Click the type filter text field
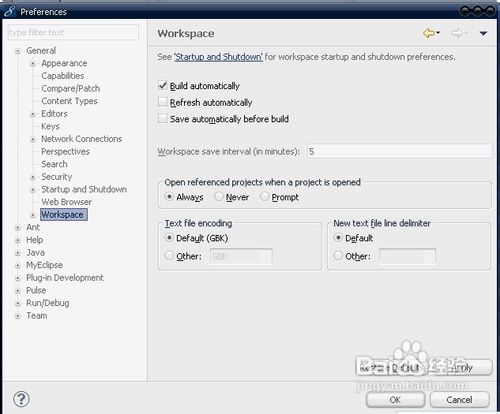Screen dimensions: 500x414 click(x=73, y=32)
